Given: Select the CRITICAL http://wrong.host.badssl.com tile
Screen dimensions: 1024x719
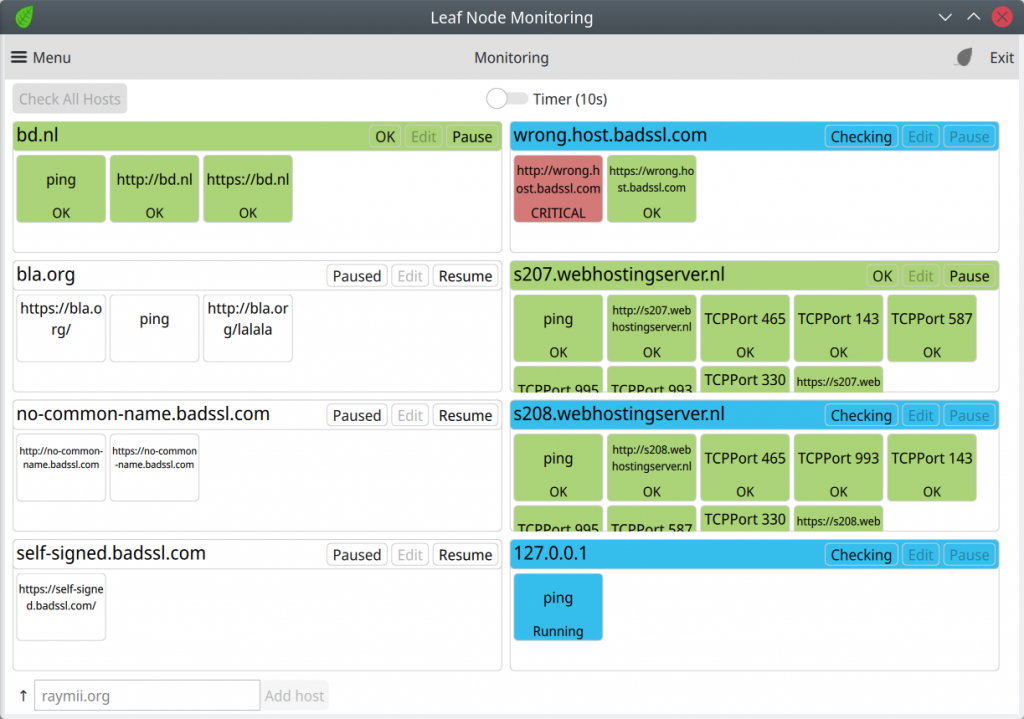Looking at the screenshot, I should coord(558,189).
